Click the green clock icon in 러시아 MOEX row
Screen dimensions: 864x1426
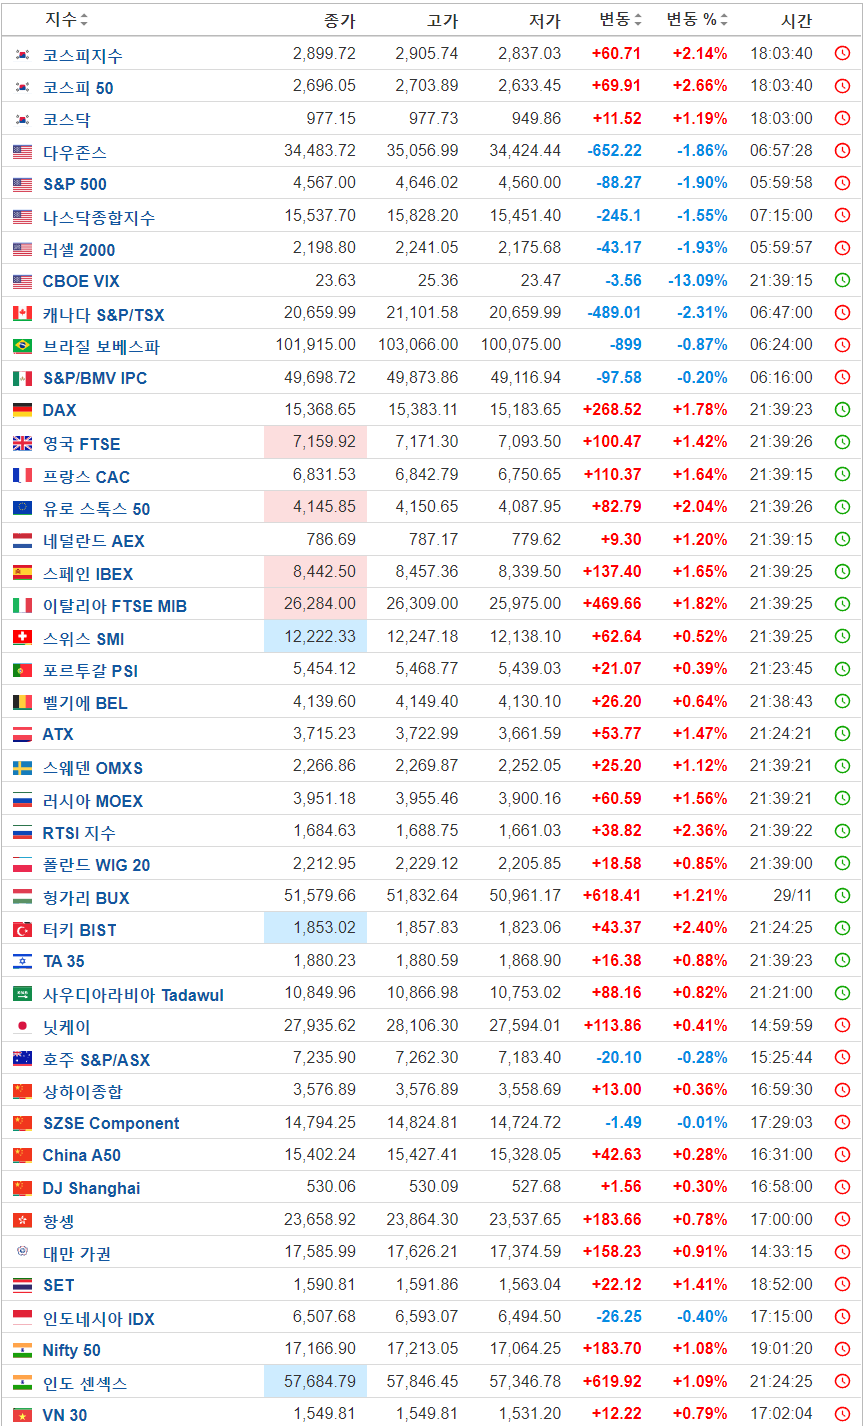click(x=842, y=799)
